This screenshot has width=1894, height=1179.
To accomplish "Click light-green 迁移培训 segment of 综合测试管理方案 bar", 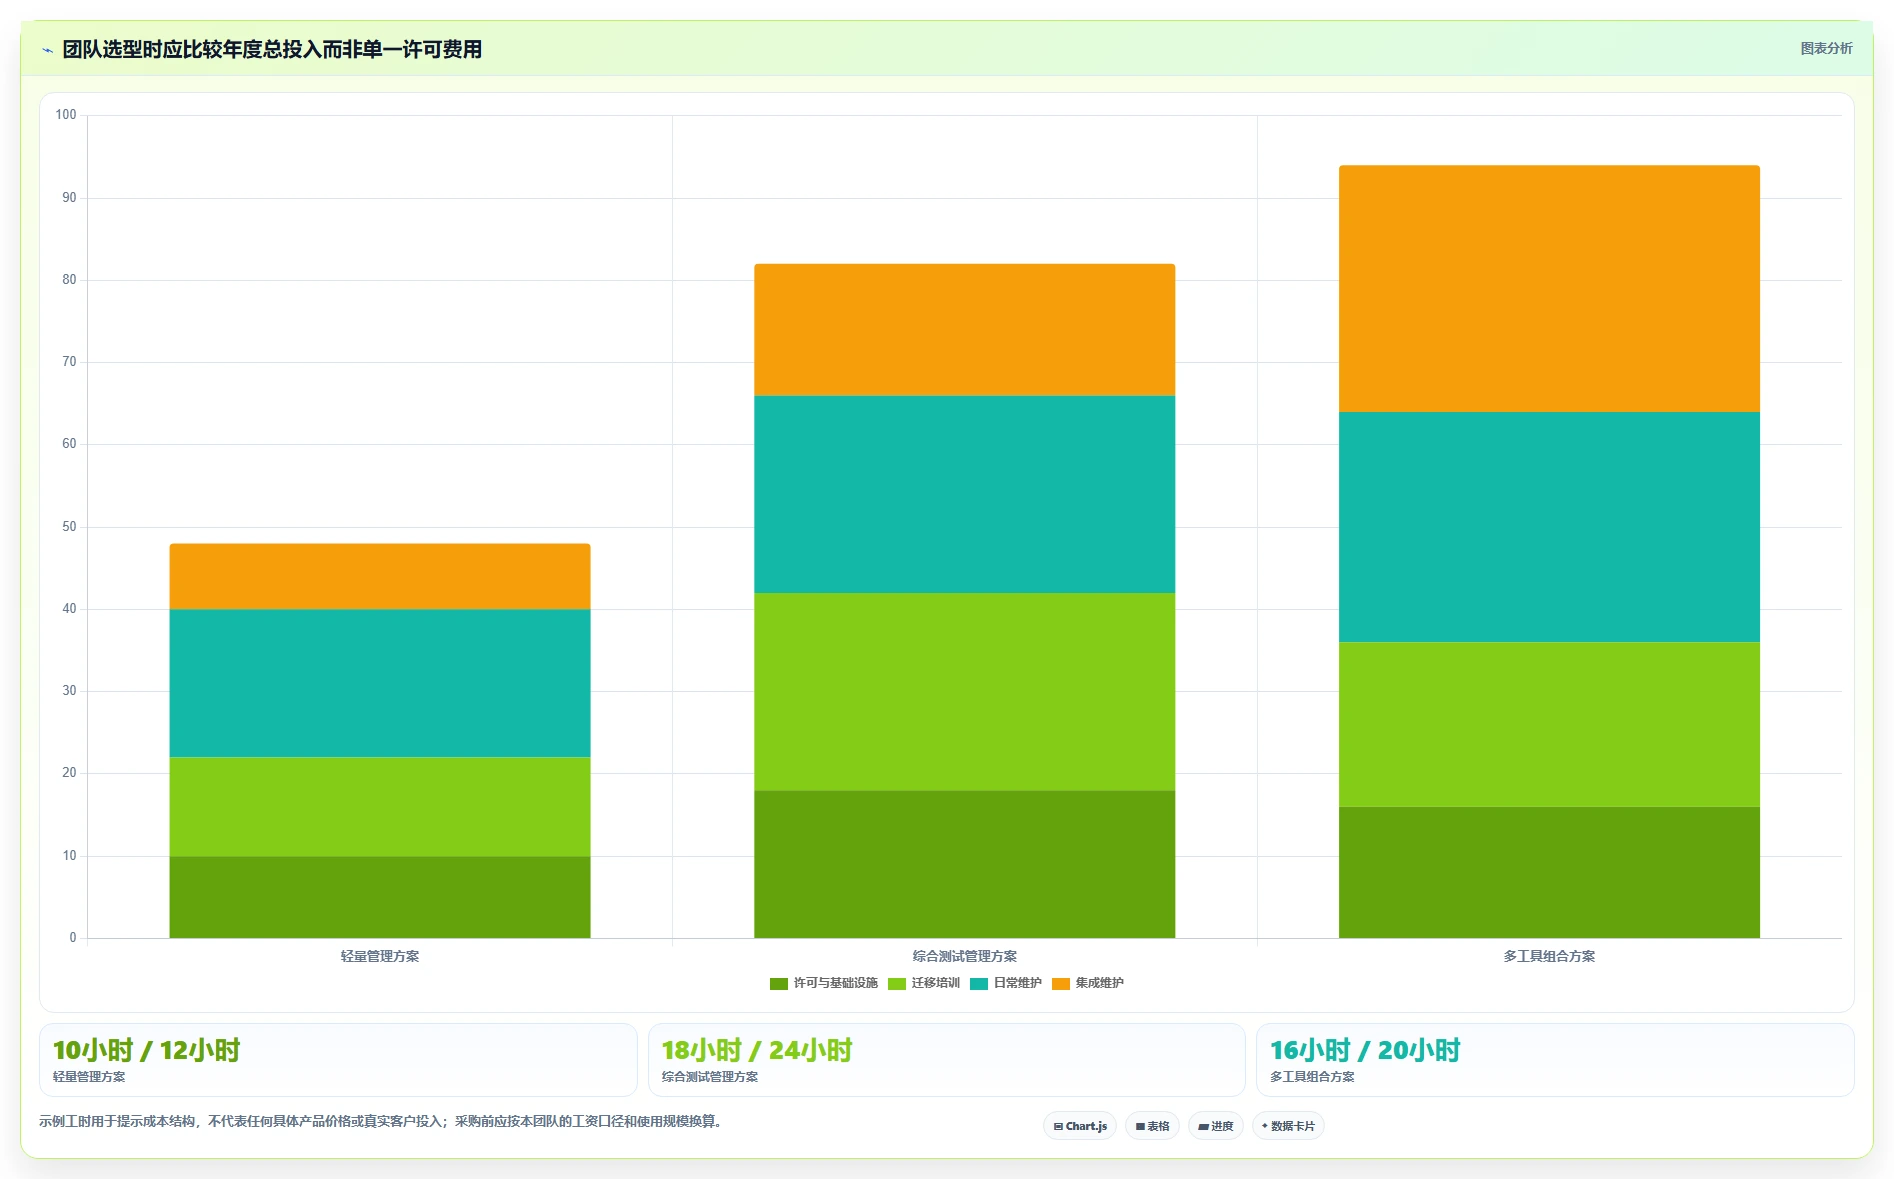I will pos(964,692).
